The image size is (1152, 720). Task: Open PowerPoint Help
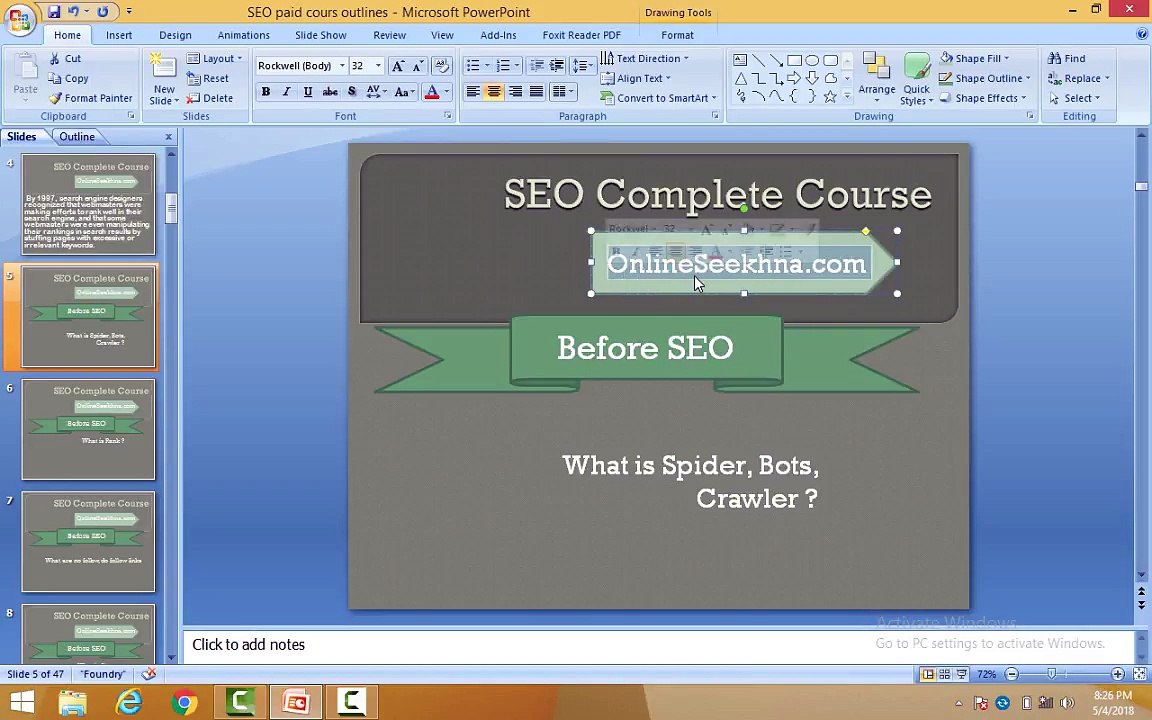[x=1141, y=34]
